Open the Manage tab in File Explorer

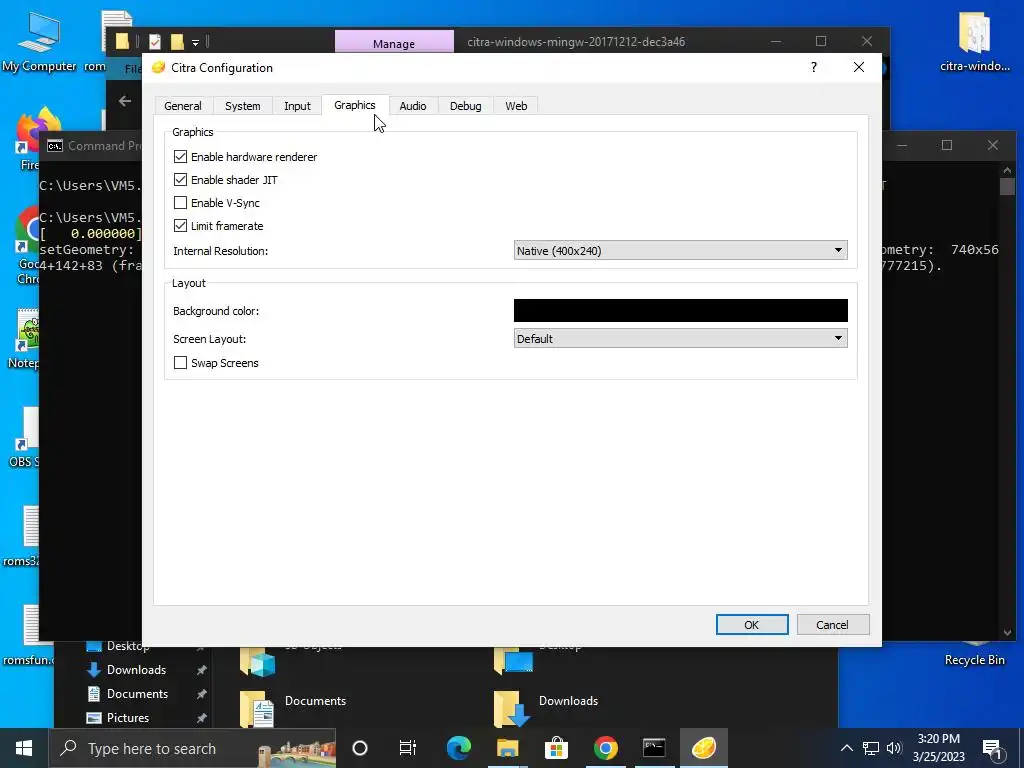click(x=394, y=42)
